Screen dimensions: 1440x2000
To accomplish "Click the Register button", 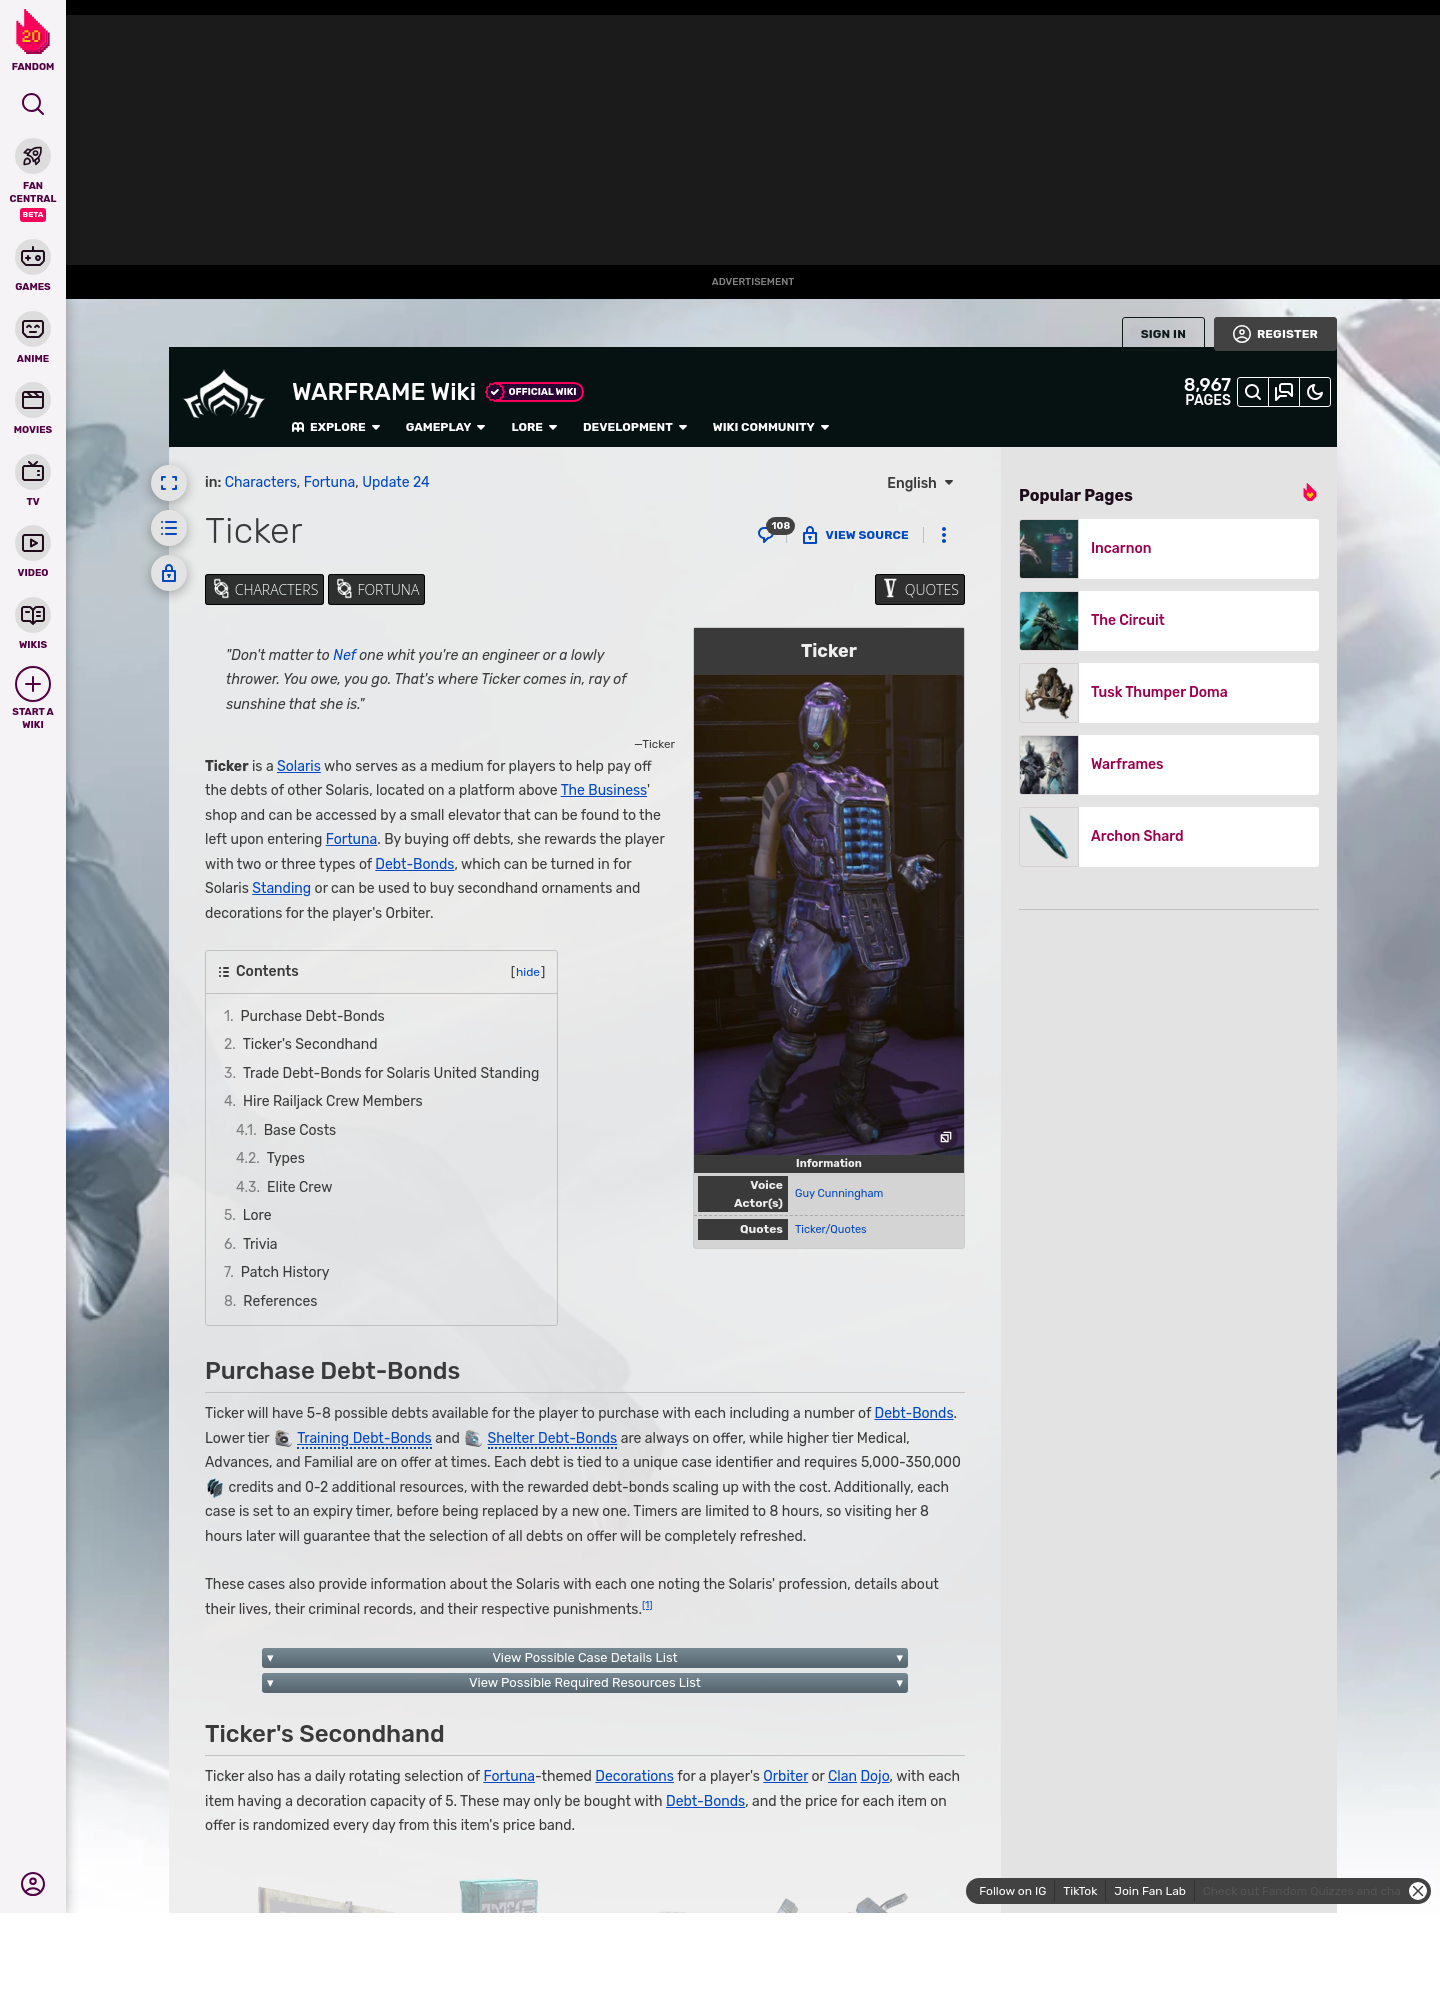I will coord(1275,334).
